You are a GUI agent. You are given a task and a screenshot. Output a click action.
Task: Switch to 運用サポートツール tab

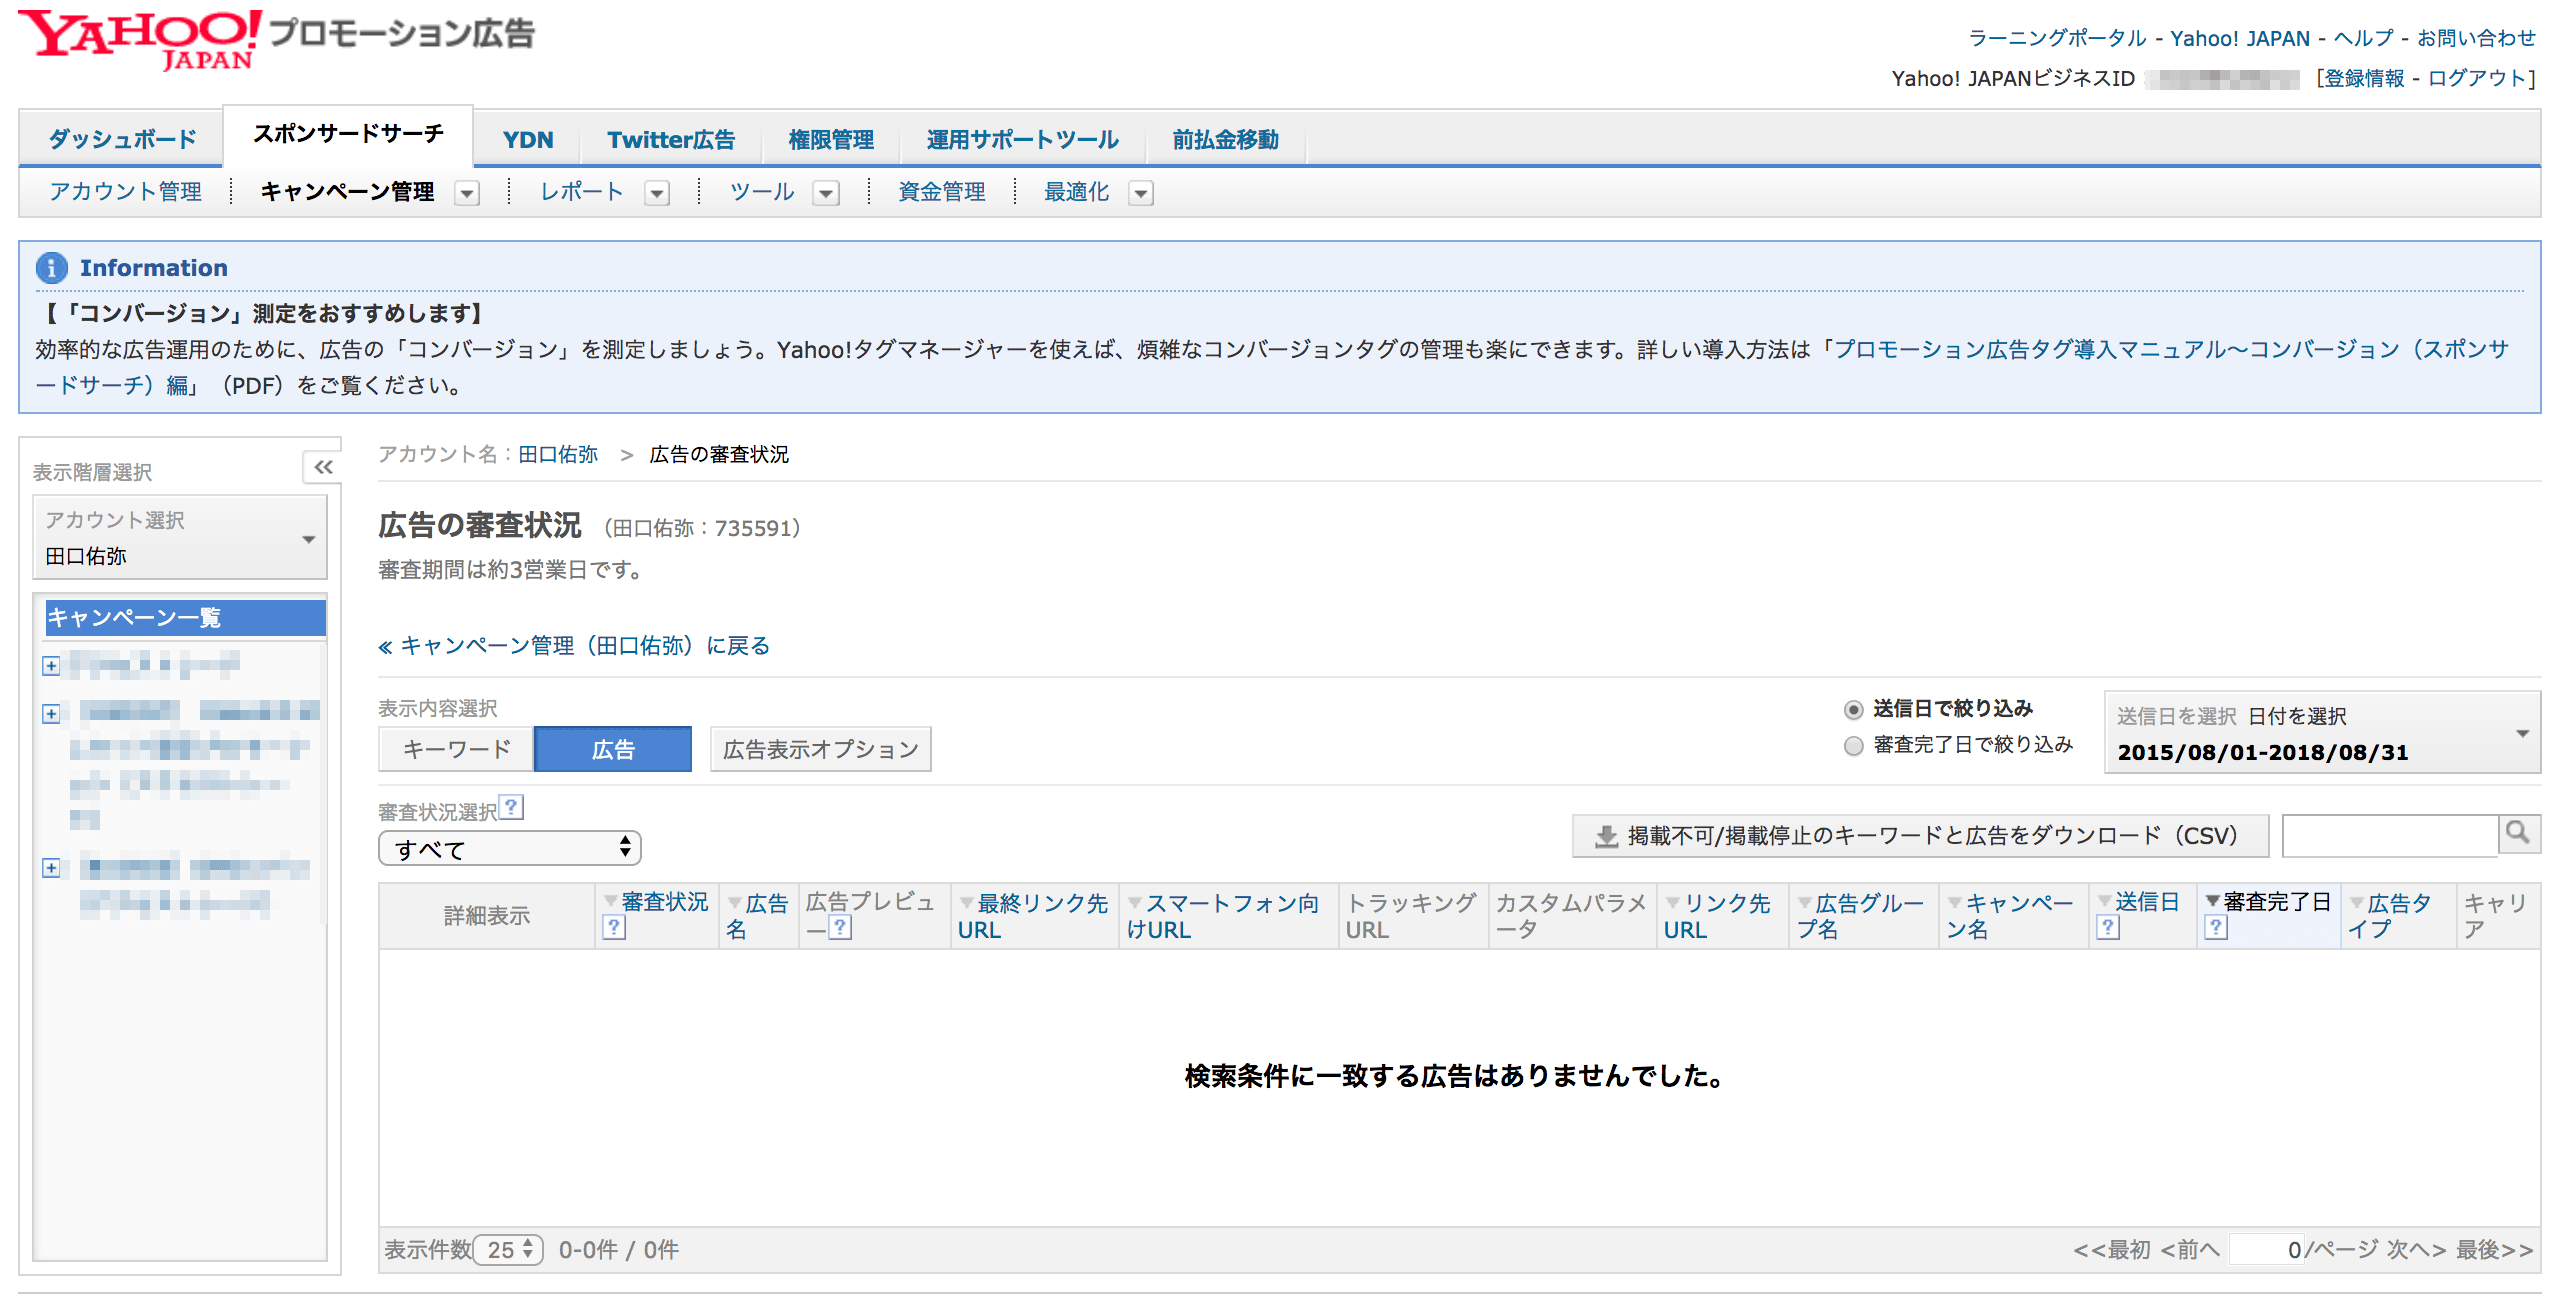(x=1022, y=139)
